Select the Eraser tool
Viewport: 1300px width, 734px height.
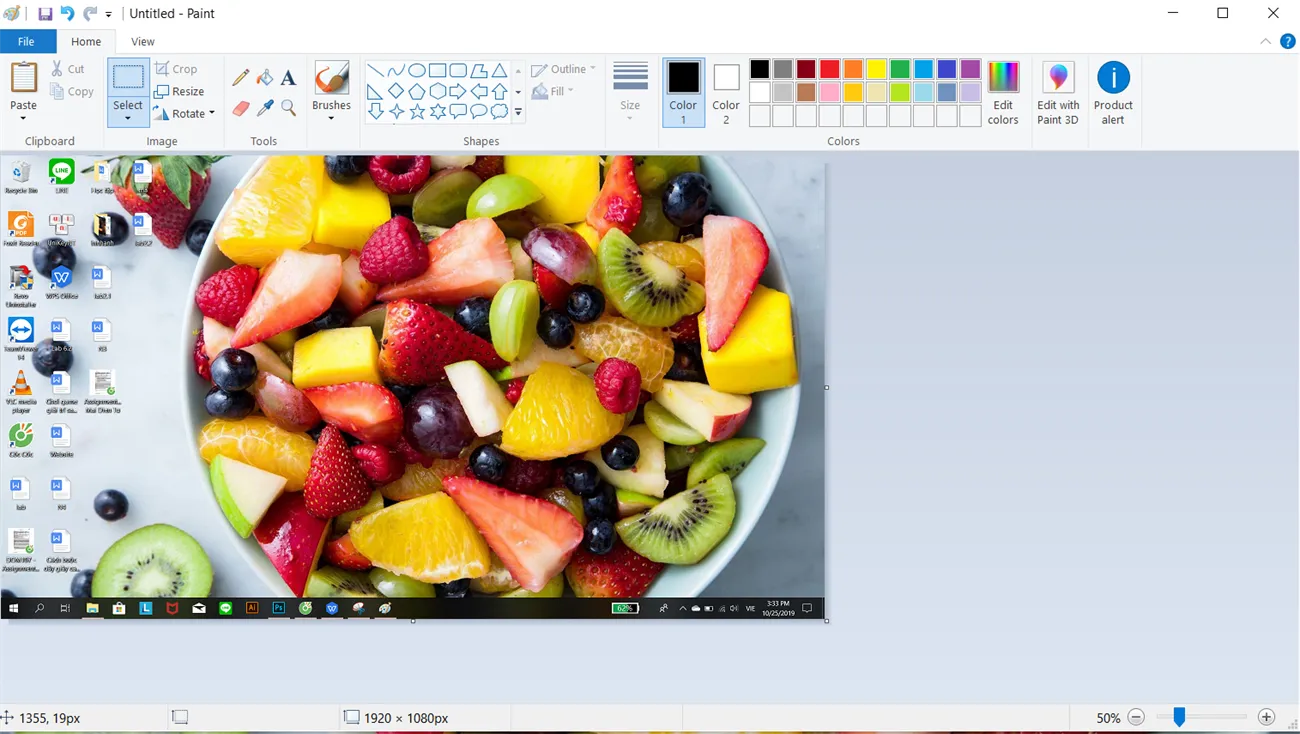pos(240,105)
